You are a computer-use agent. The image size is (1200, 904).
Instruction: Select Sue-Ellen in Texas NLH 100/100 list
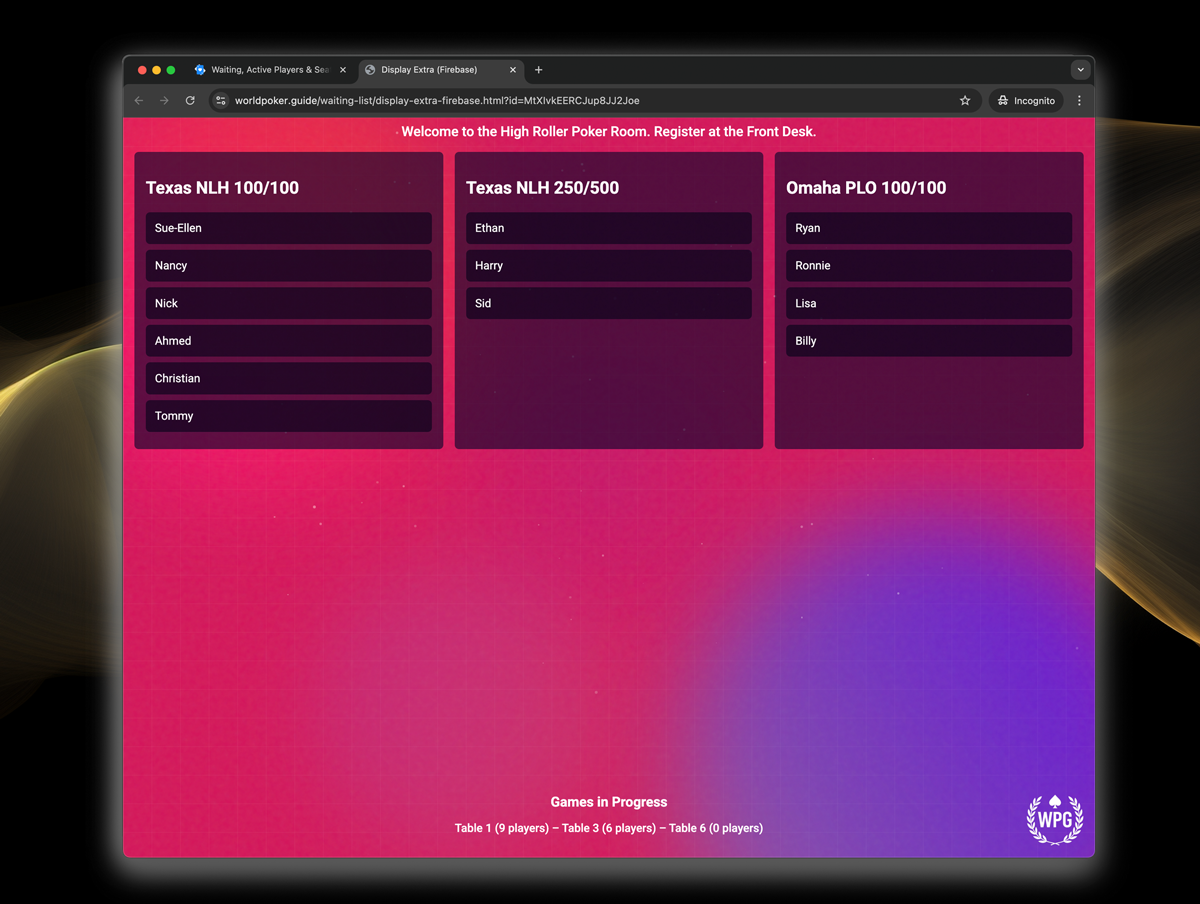288,228
